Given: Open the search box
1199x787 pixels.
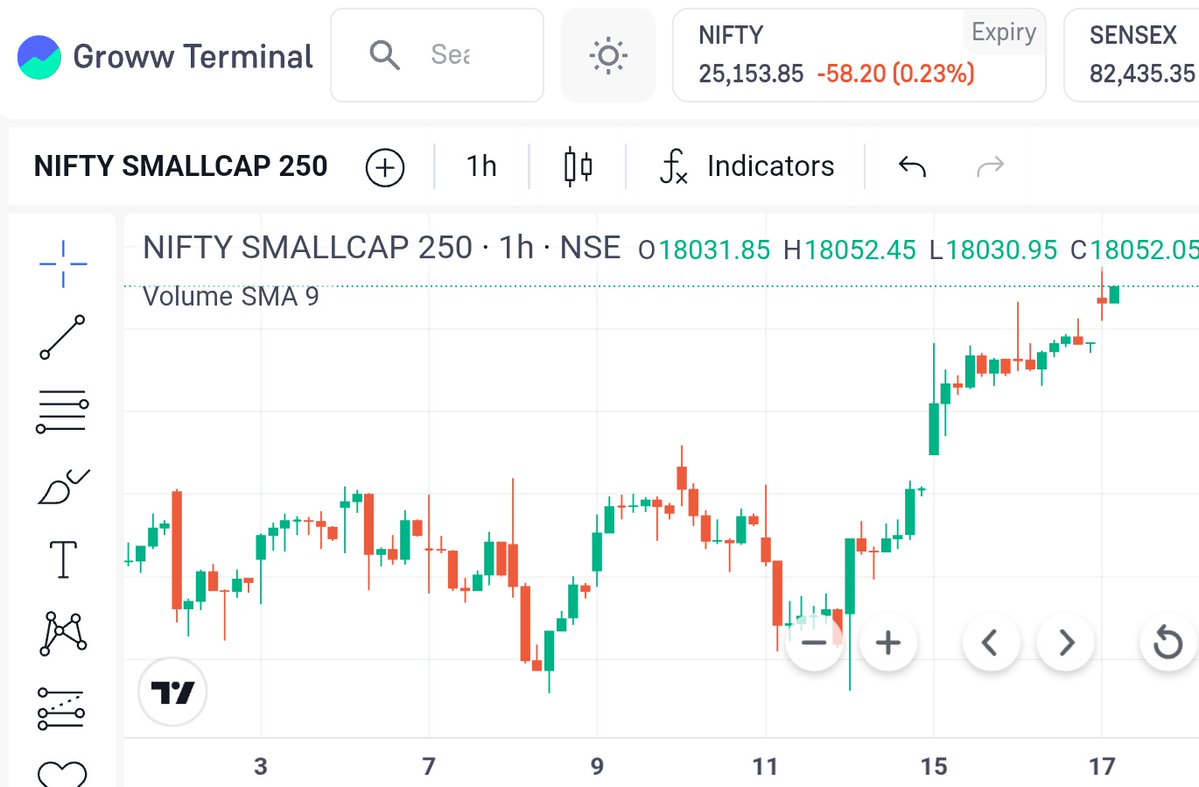Looking at the screenshot, I should (x=437, y=55).
